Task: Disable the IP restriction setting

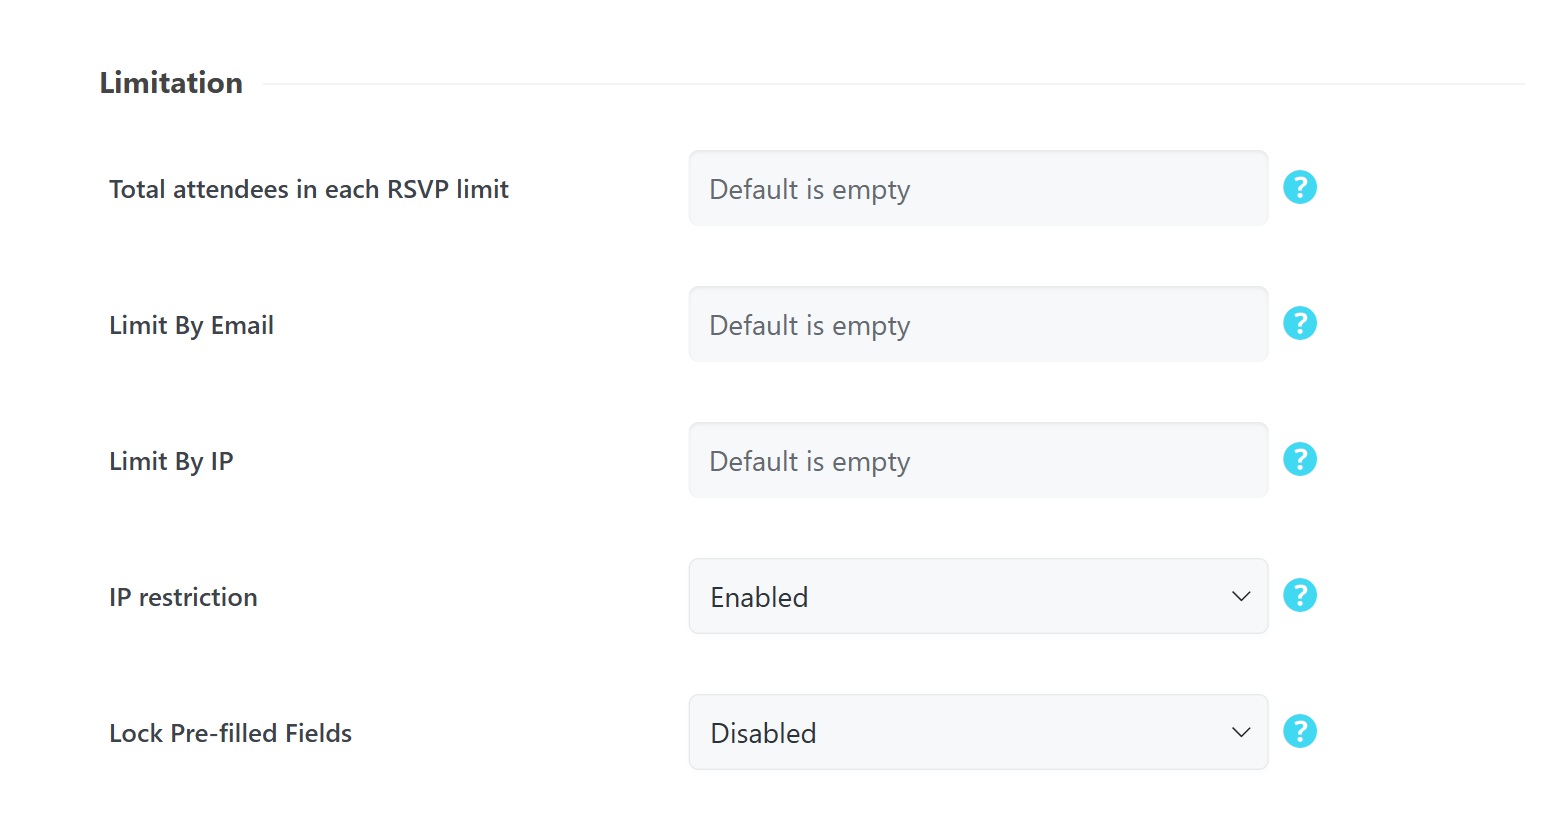Action: point(978,596)
